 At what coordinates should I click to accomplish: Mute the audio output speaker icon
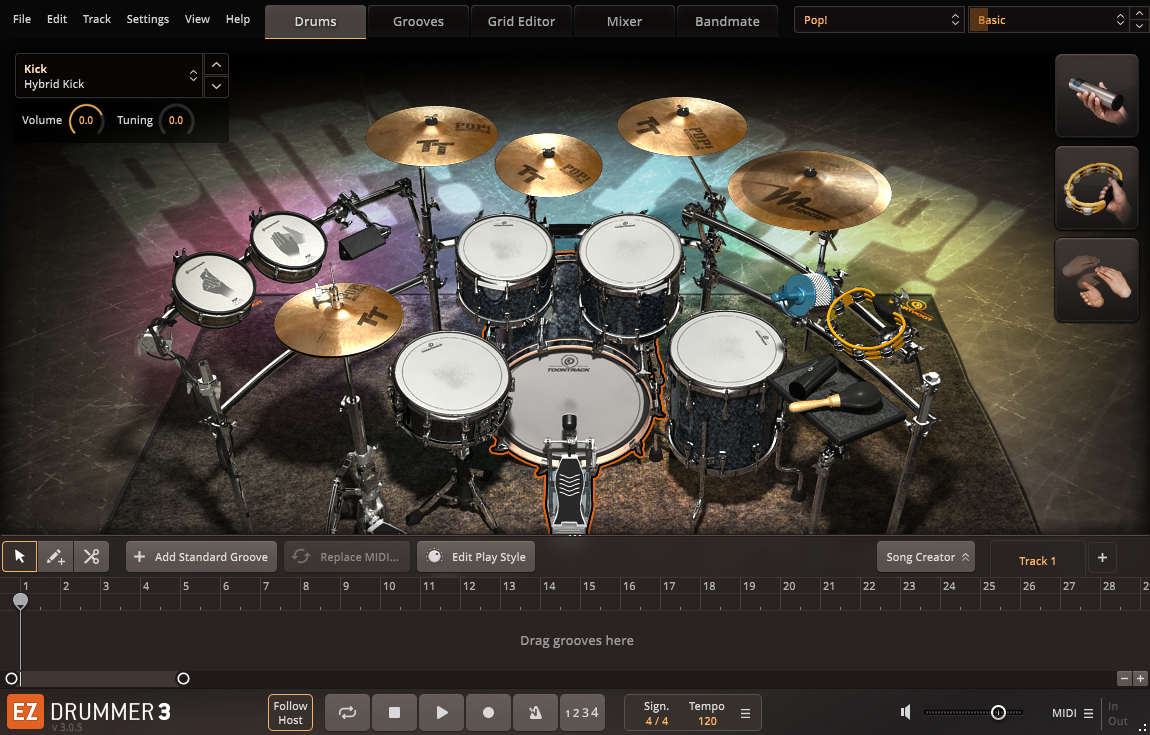pos(904,712)
